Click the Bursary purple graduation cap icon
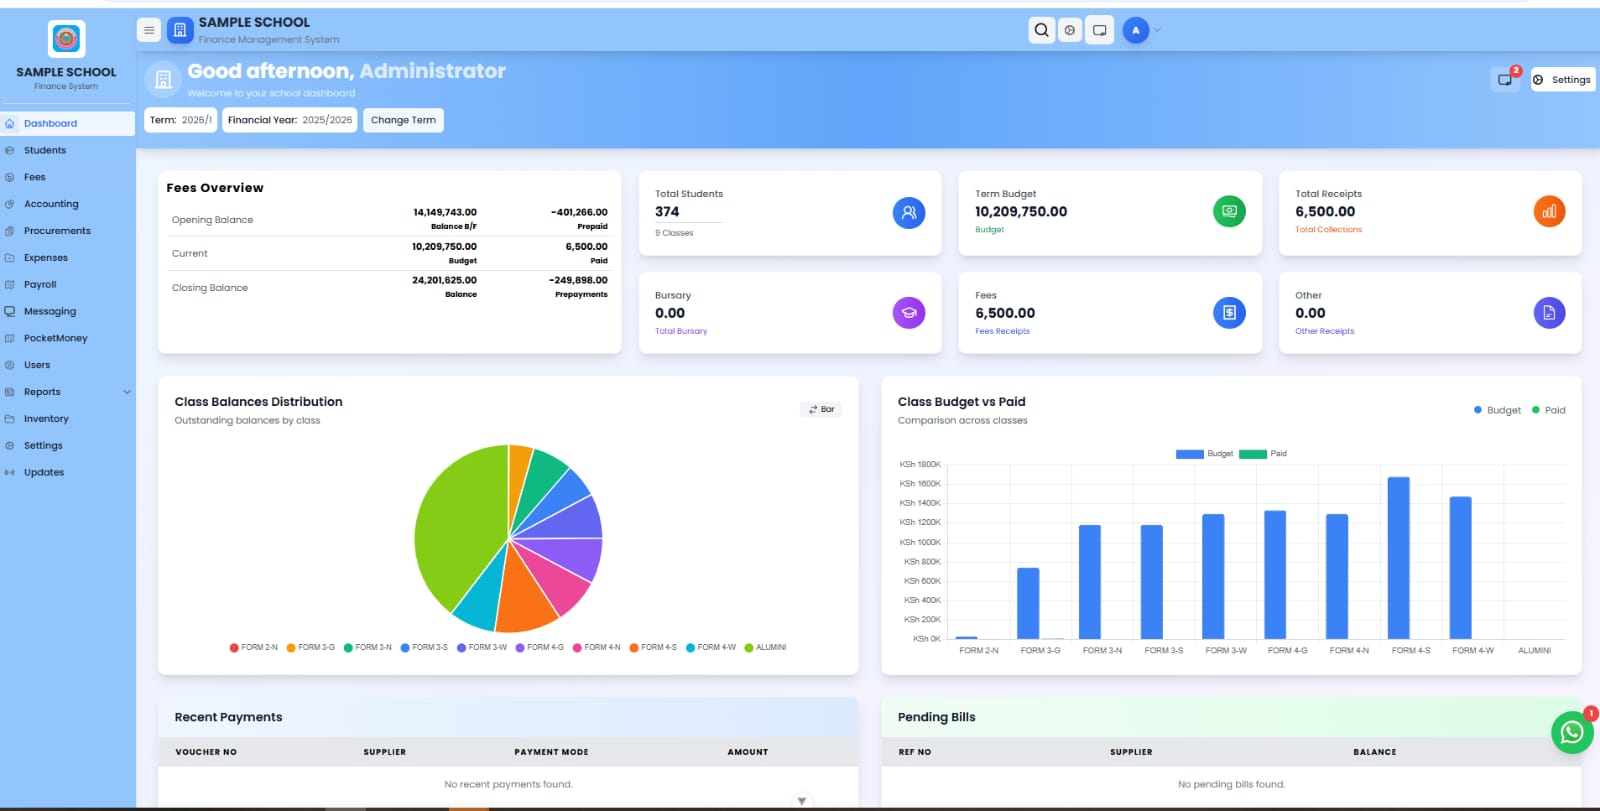The image size is (1600, 811). click(x=909, y=313)
